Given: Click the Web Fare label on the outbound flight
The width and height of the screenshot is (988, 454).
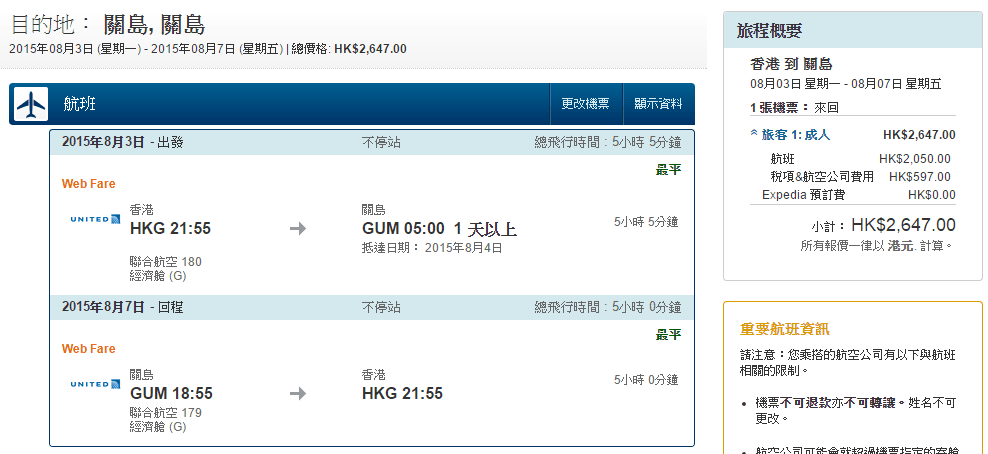Looking at the screenshot, I should coord(89,184).
